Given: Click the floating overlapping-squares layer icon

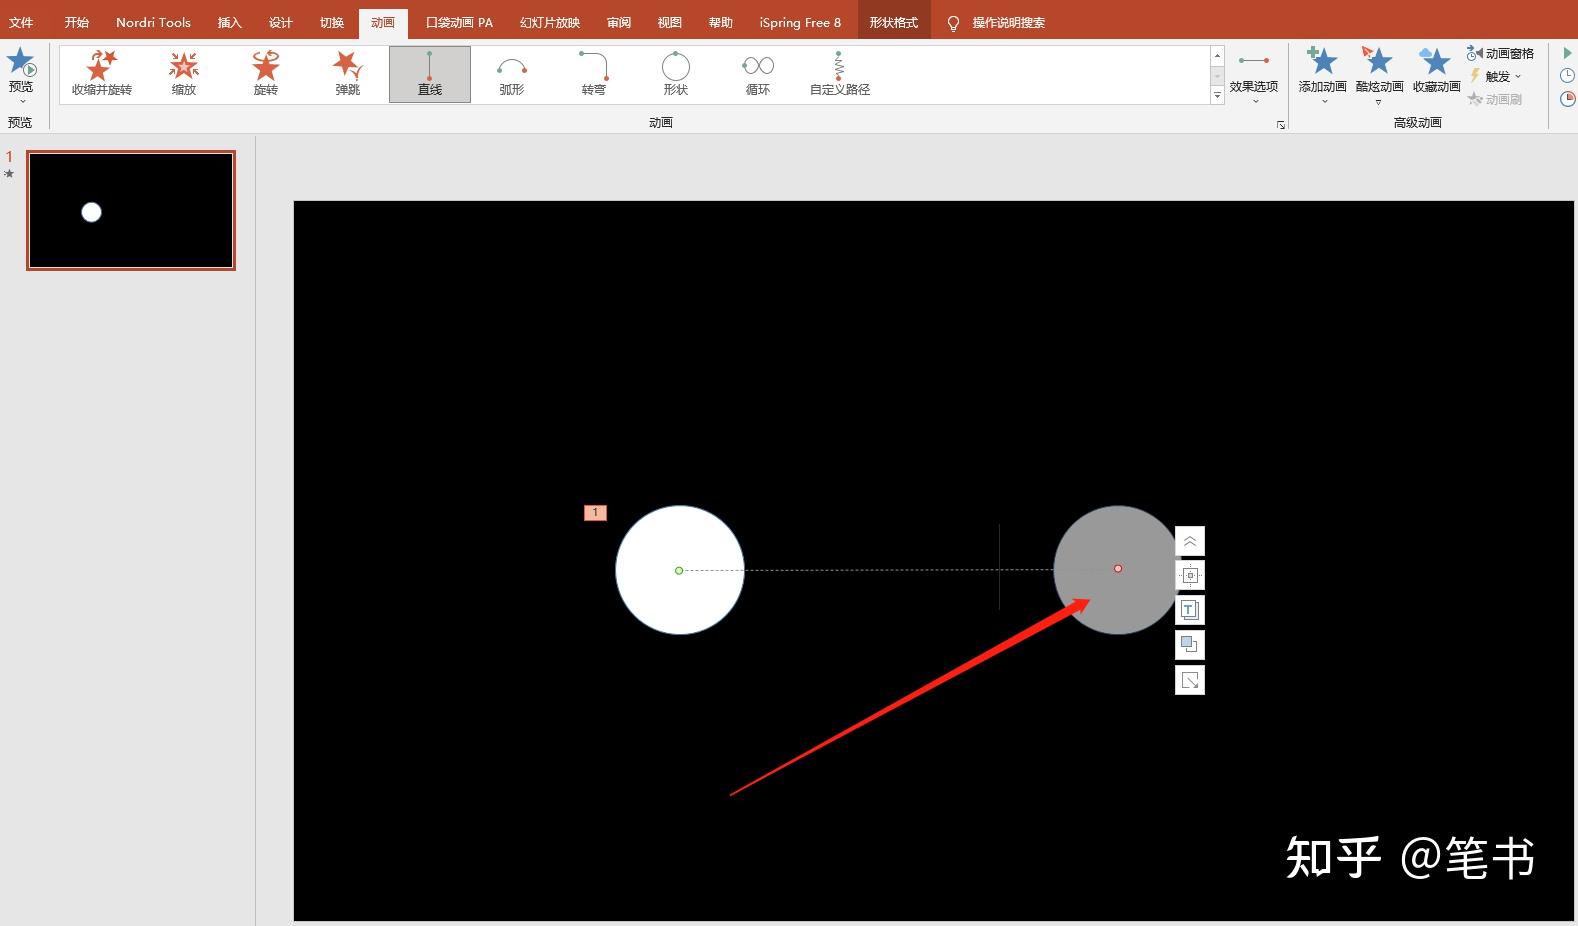Looking at the screenshot, I should (x=1190, y=645).
